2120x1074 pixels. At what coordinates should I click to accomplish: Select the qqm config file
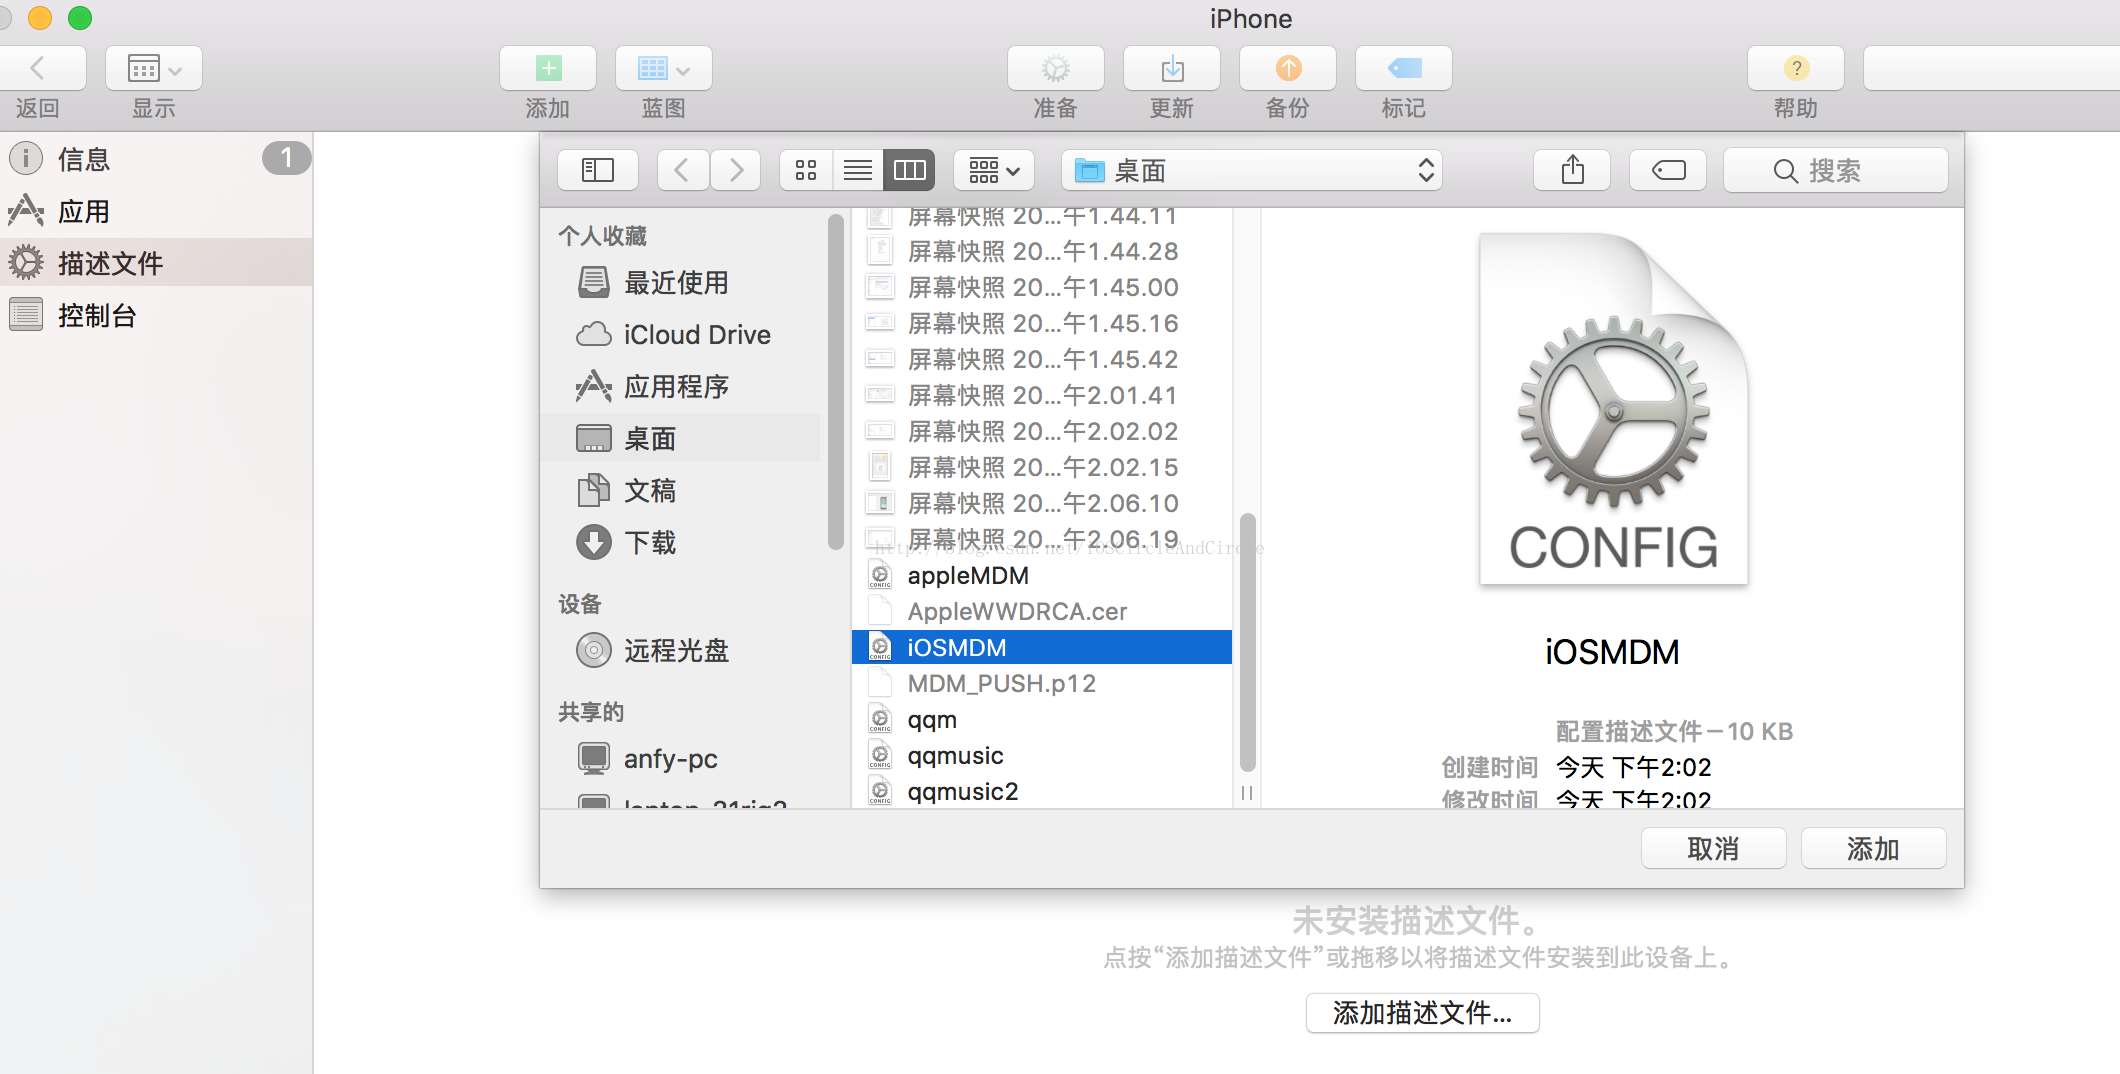tap(1042, 720)
